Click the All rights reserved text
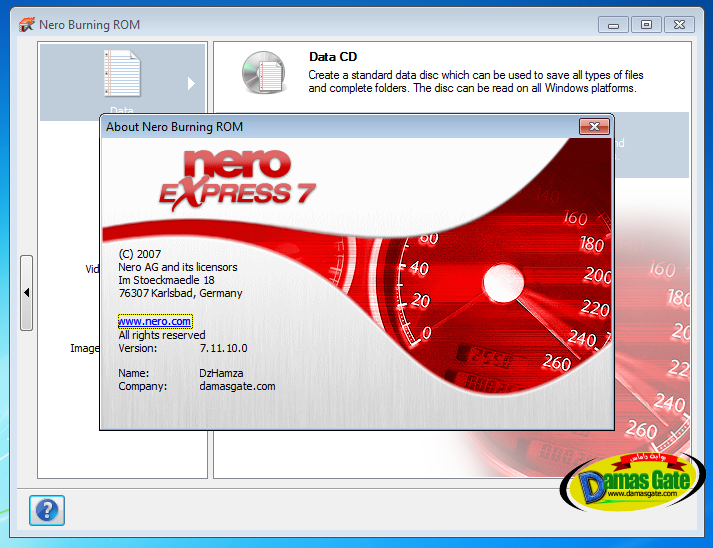Screen dimensions: 713x548 coord(162,335)
